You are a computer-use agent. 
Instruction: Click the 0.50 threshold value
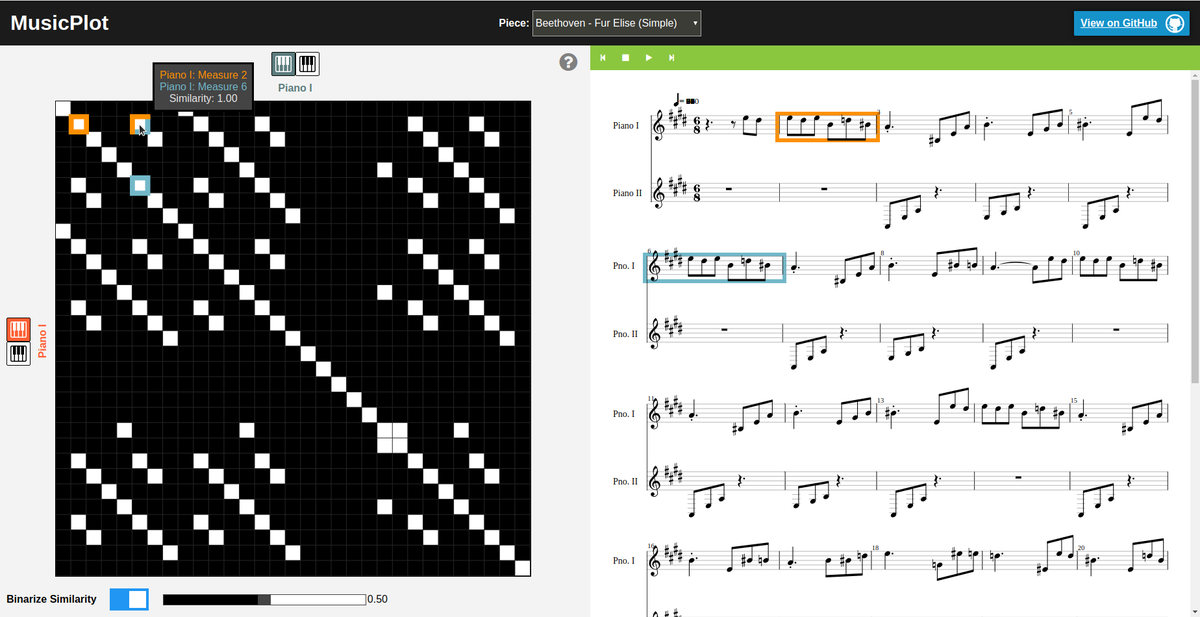378,599
